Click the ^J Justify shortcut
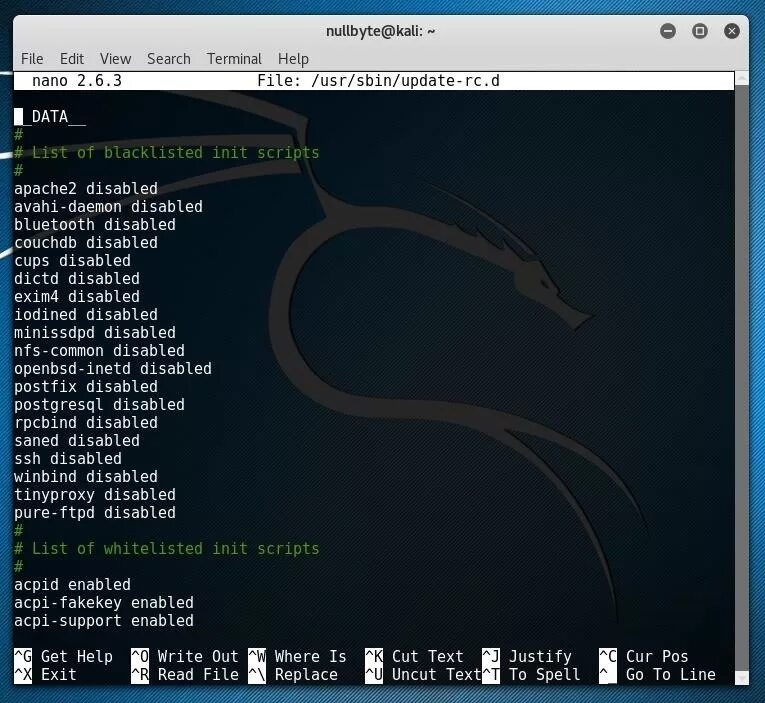The image size is (765, 703). click(527, 657)
